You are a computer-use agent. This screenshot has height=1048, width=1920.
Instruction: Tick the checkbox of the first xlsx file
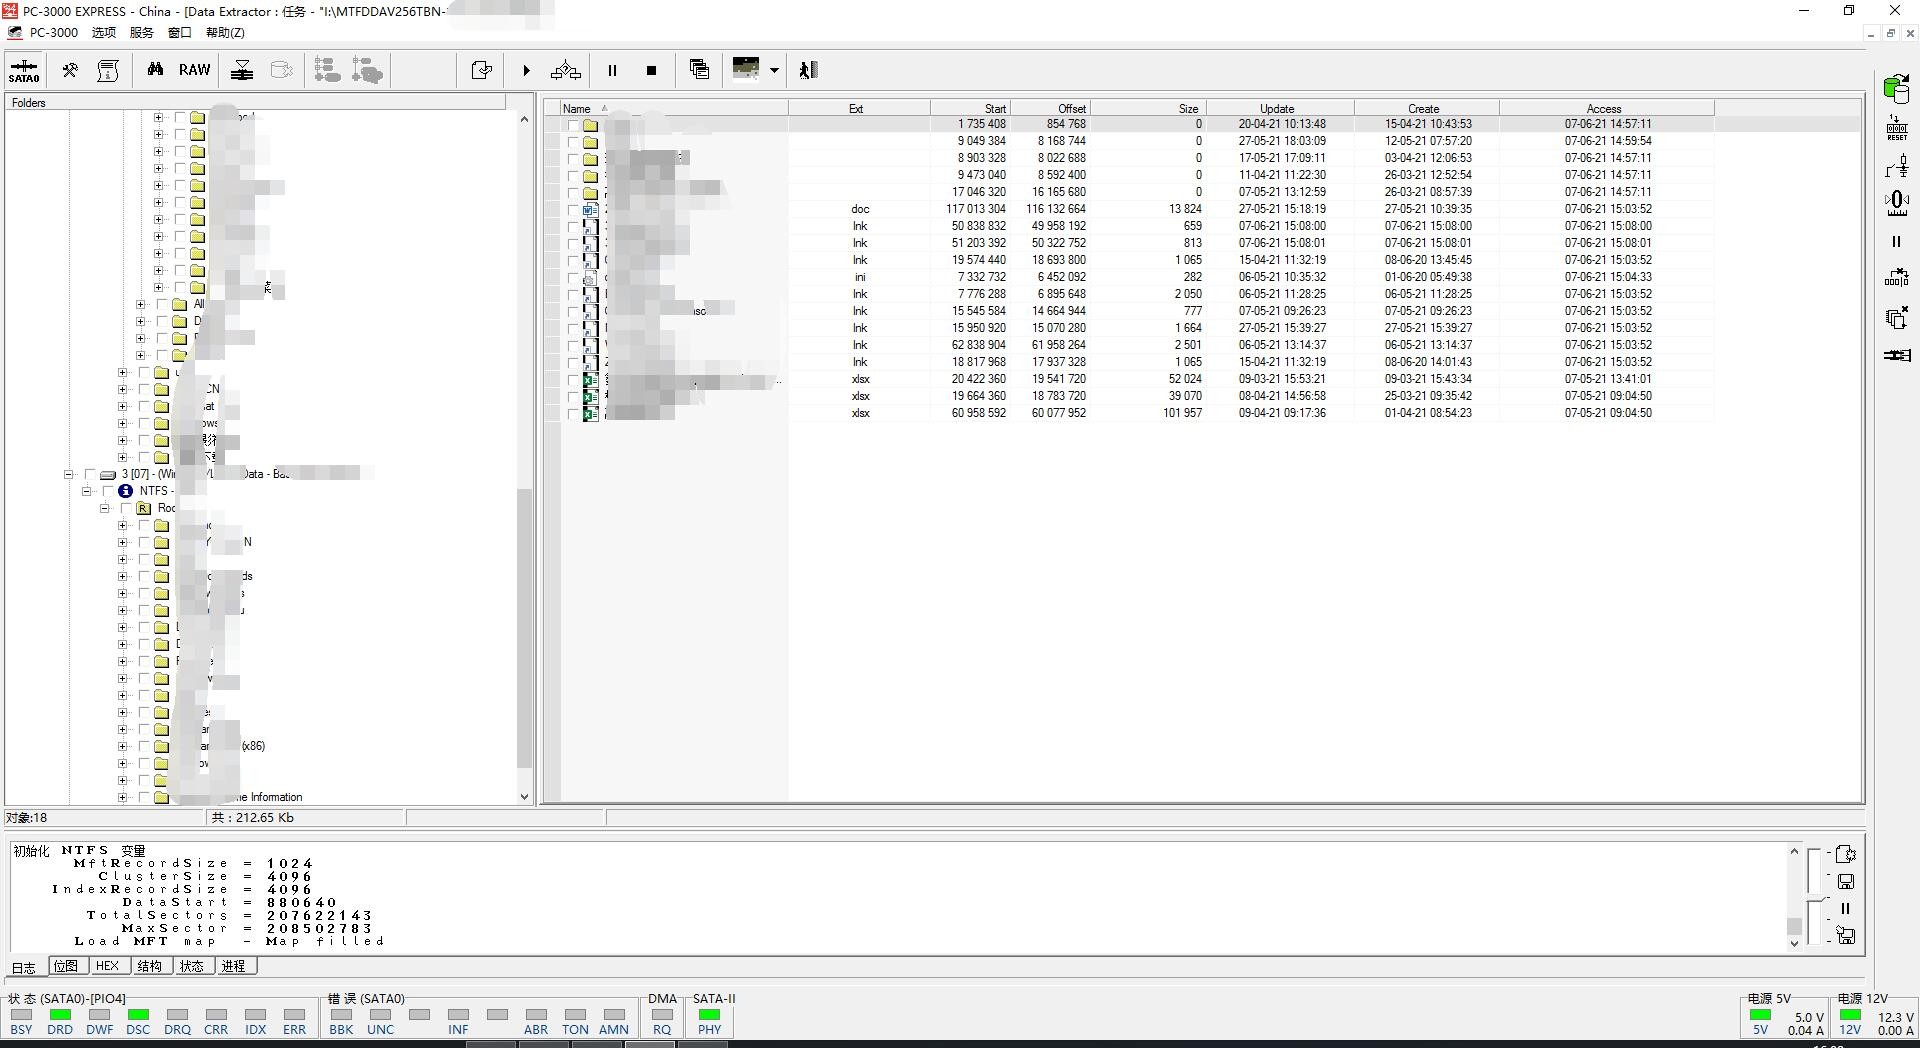[573, 380]
